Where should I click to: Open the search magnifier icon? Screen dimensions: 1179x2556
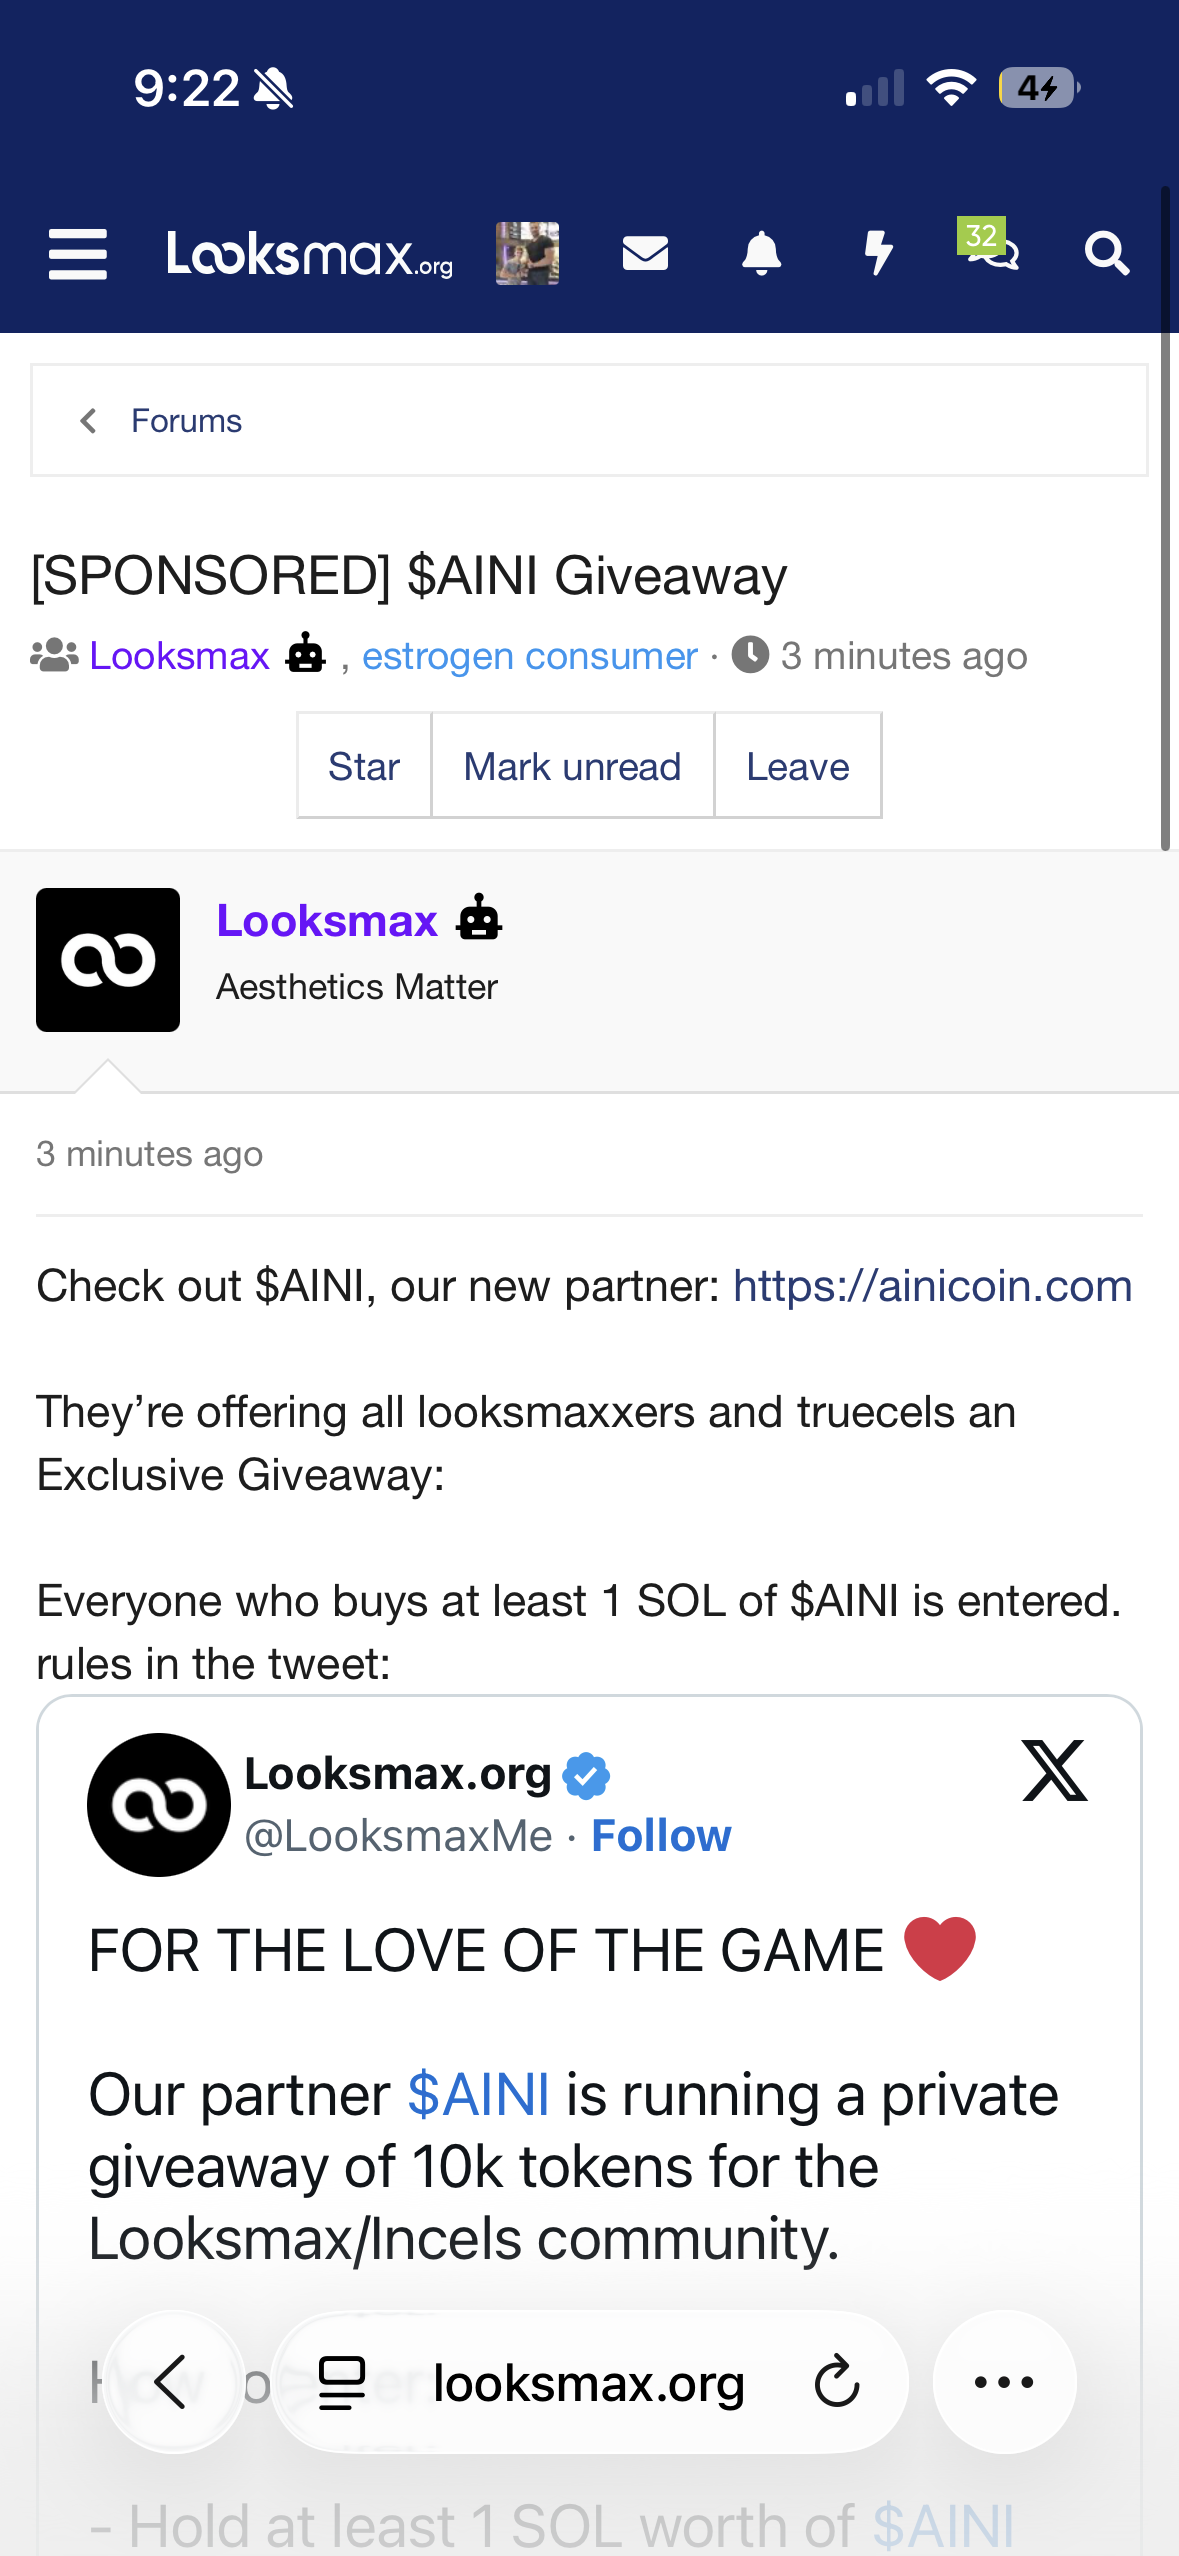pos(1106,254)
